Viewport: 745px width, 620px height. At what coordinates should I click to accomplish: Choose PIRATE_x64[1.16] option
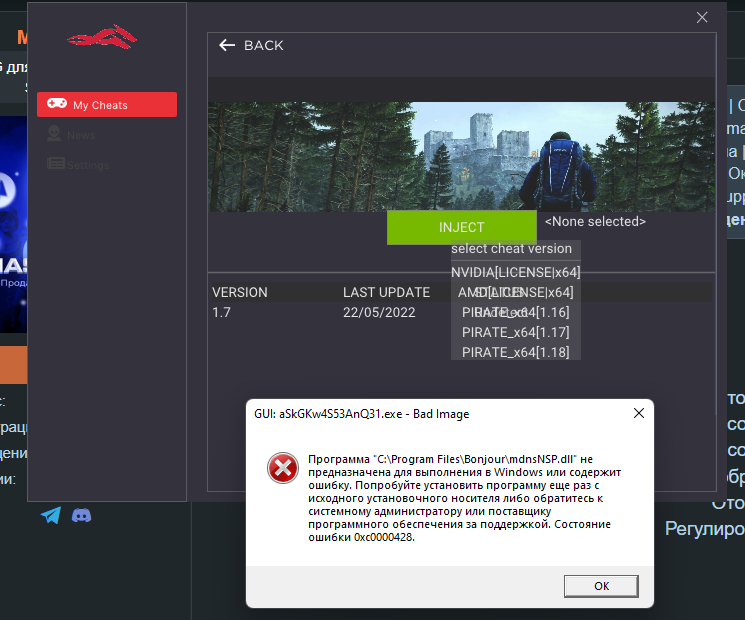[x=516, y=312]
